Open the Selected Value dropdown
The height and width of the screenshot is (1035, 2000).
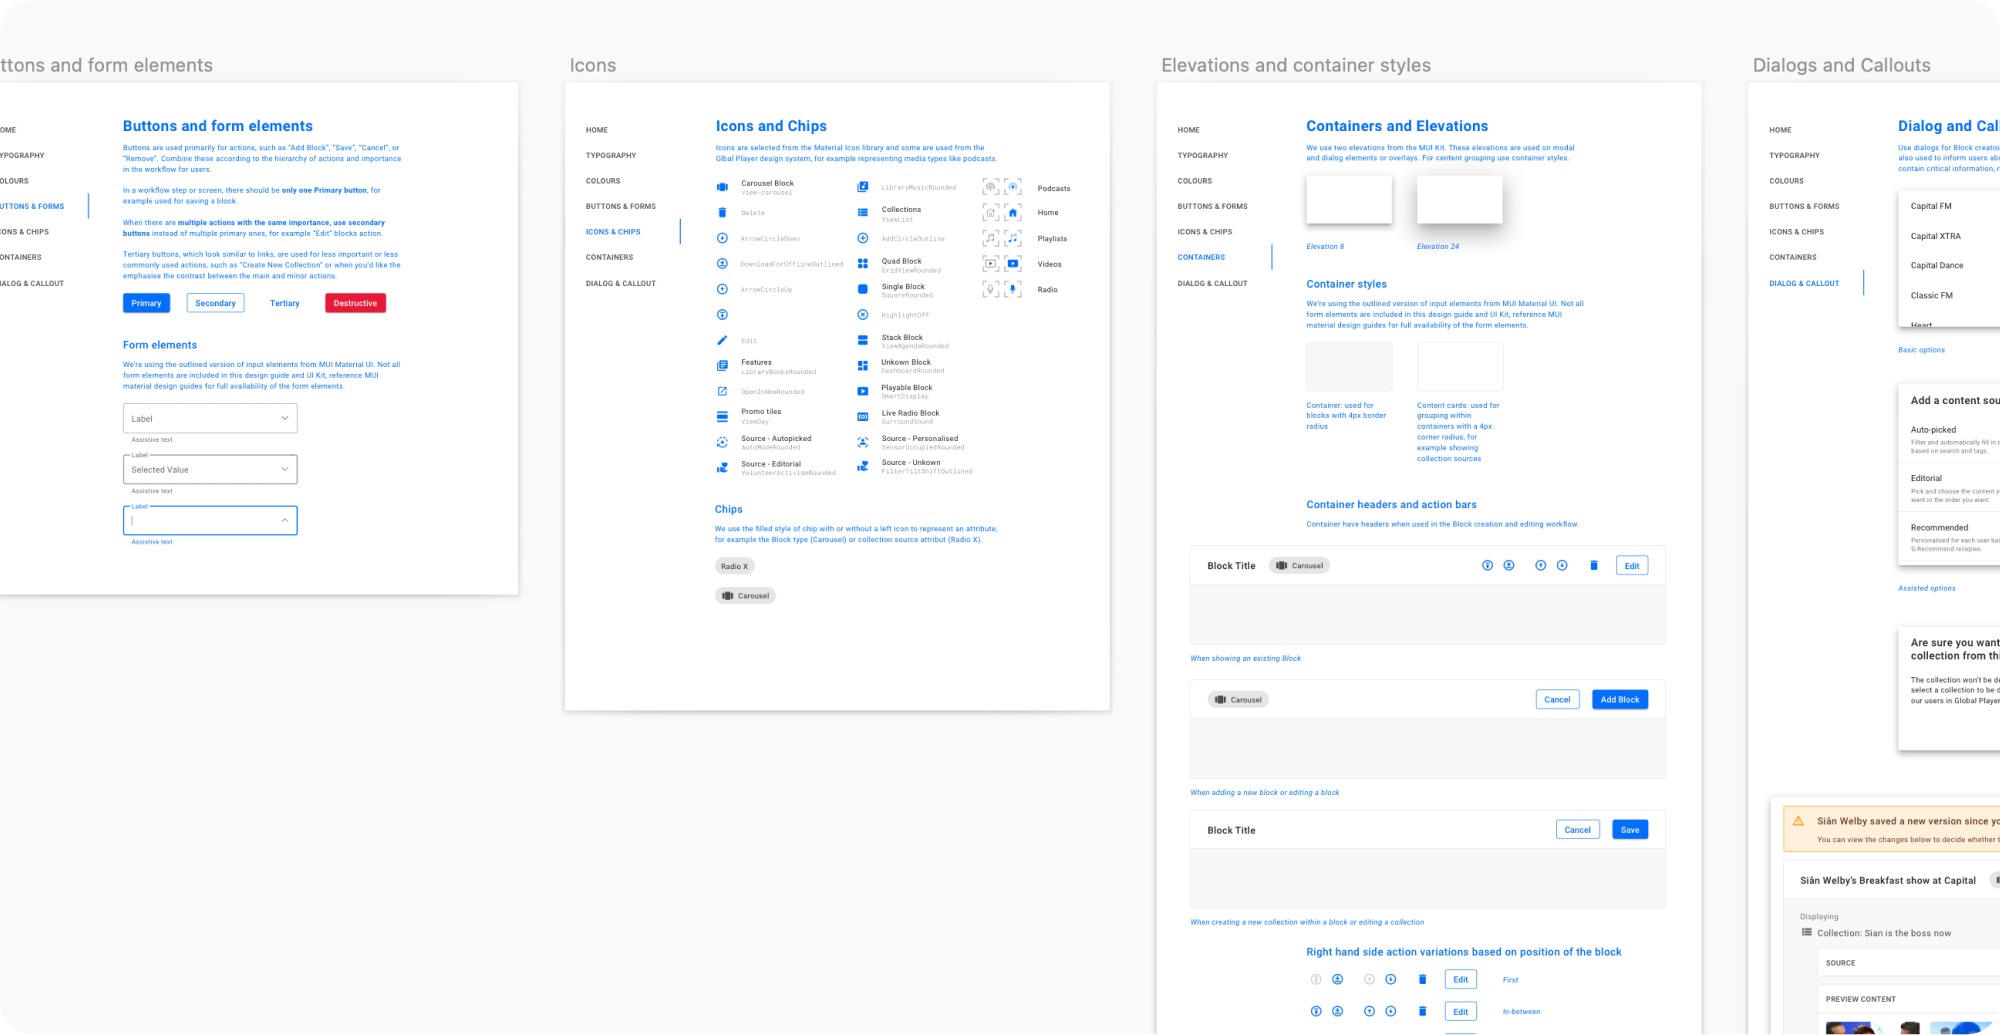pyautogui.click(x=210, y=469)
